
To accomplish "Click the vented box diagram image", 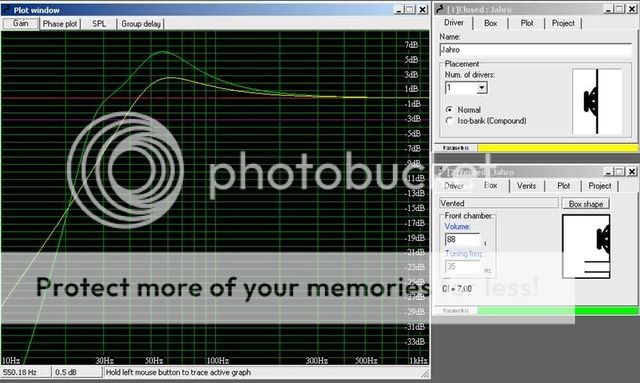I will click(x=586, y=247).
